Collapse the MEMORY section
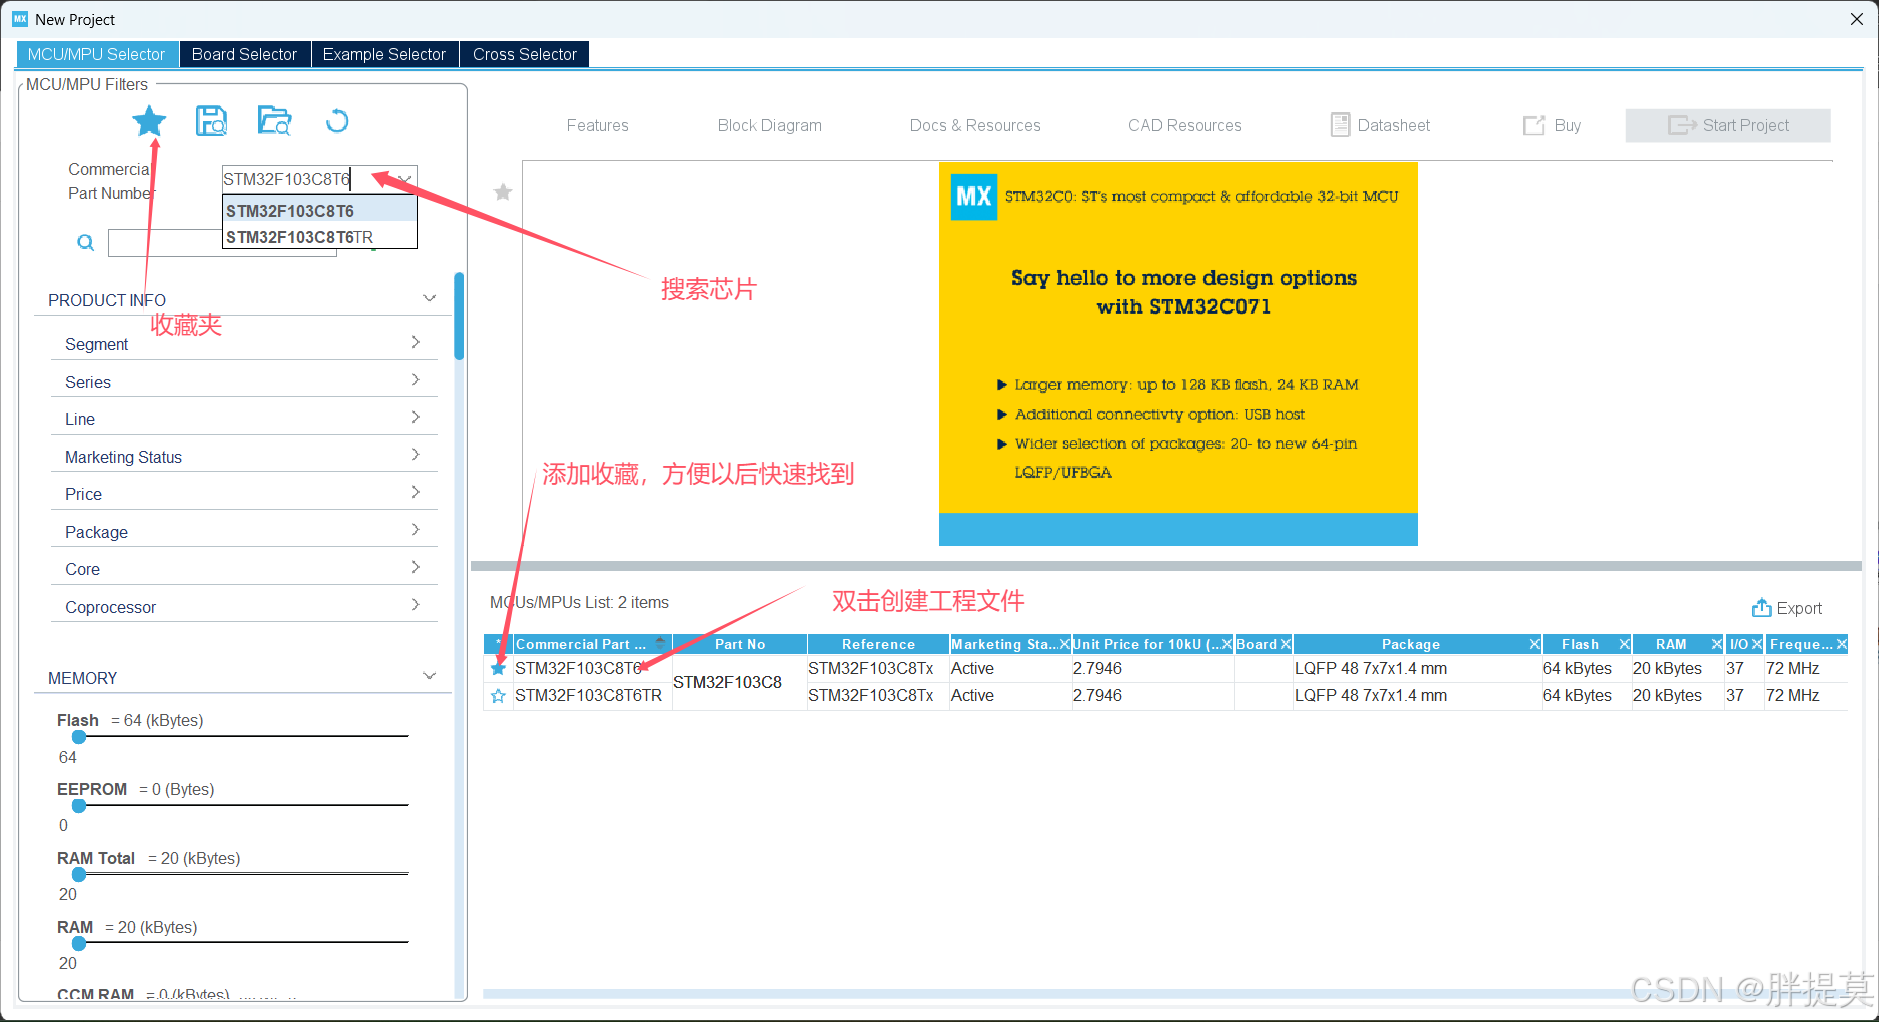Image resolution: width=1879 pixels, height=1022 pixels. 430,676
